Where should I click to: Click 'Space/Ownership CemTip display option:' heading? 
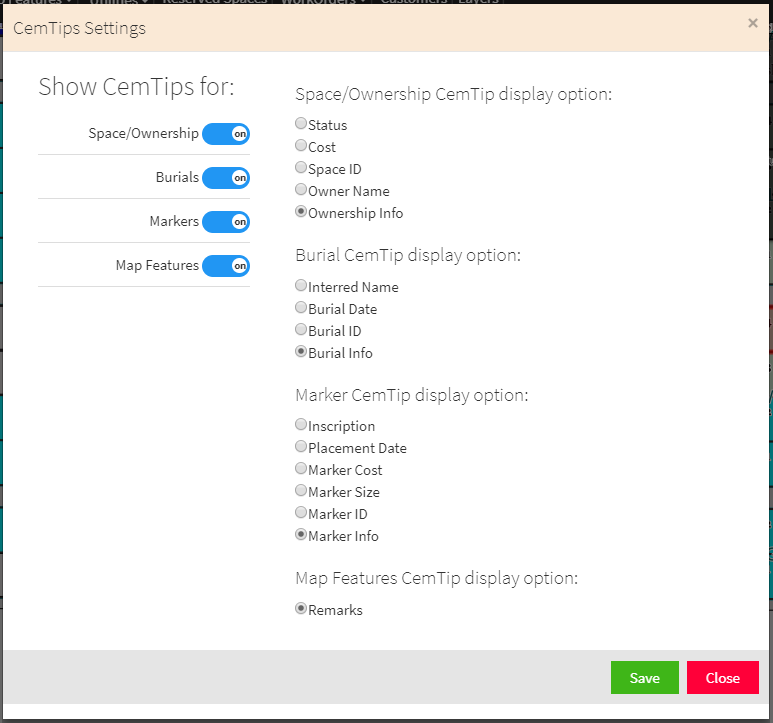click(454, 94)
